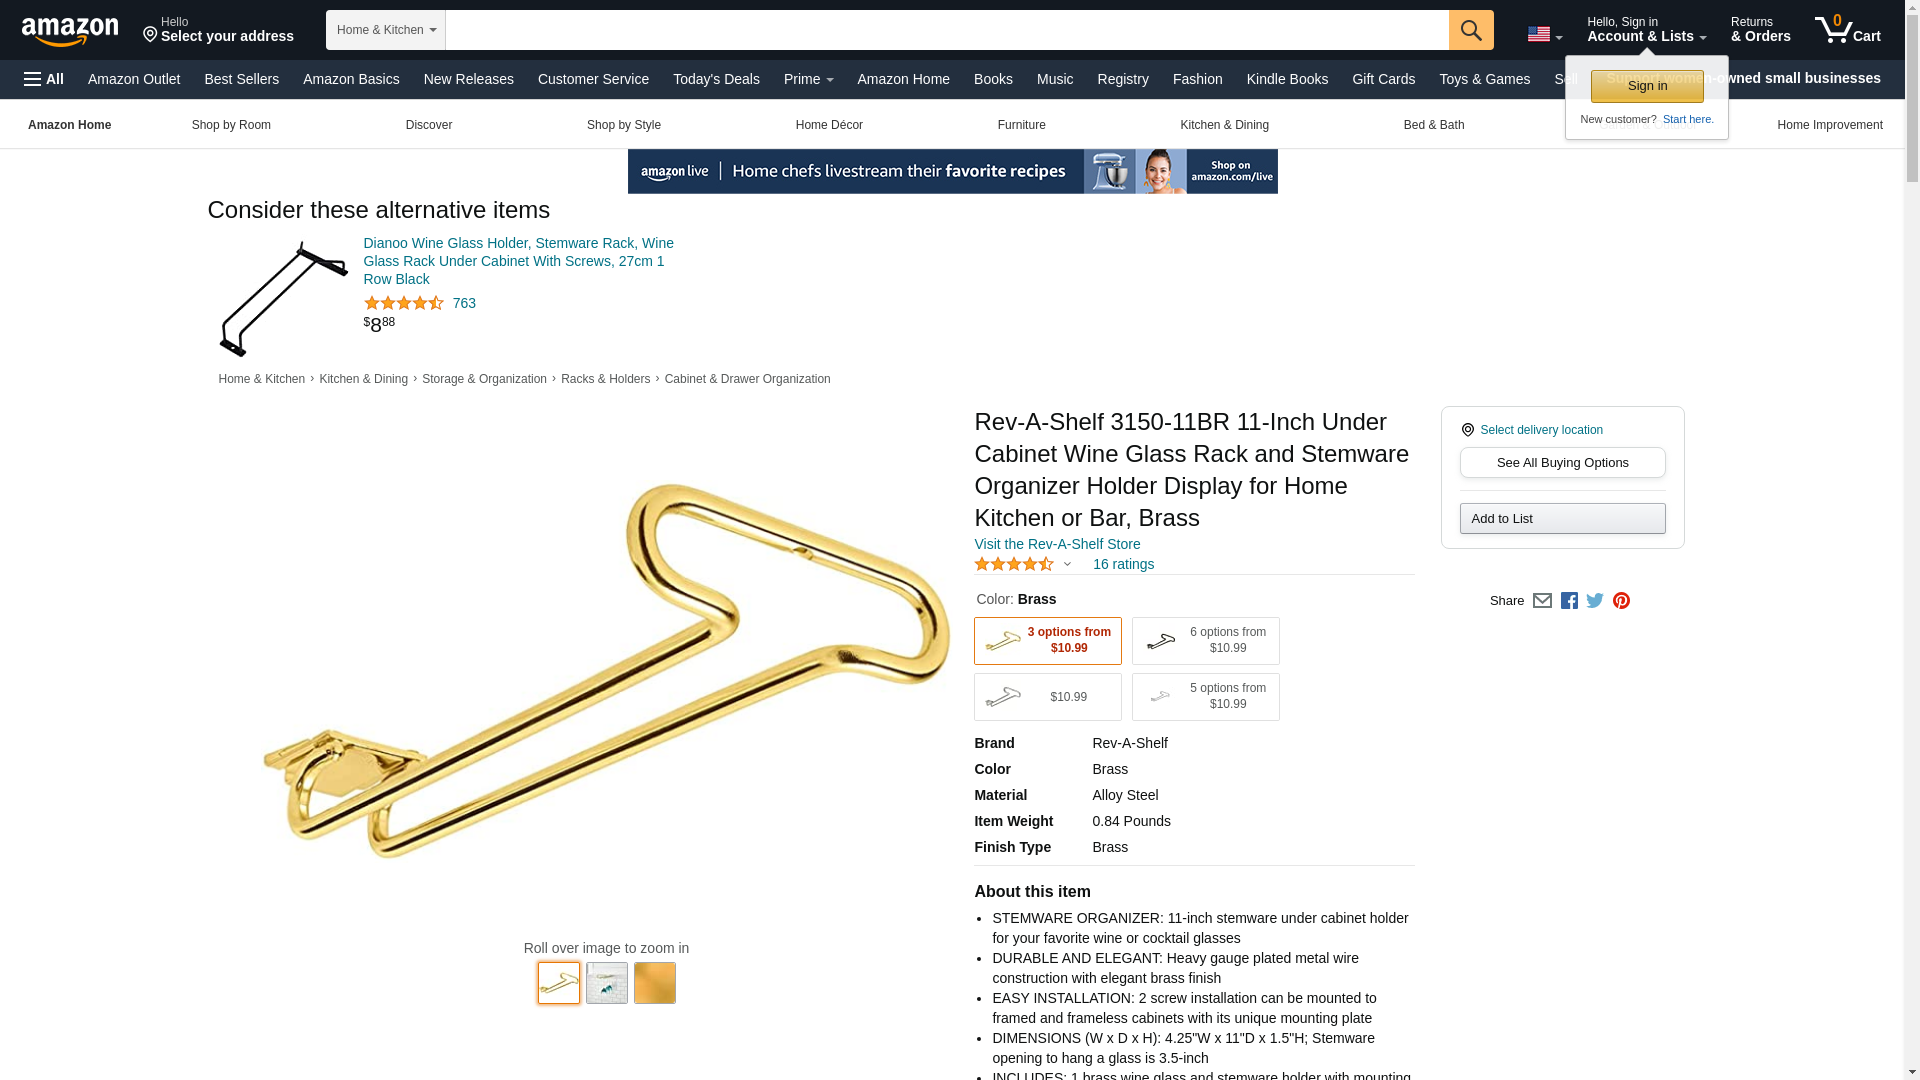This screenshot has width=1920, height=1080.
Task: Share product on Twitter icon
Action: (x=1595, y=601)
